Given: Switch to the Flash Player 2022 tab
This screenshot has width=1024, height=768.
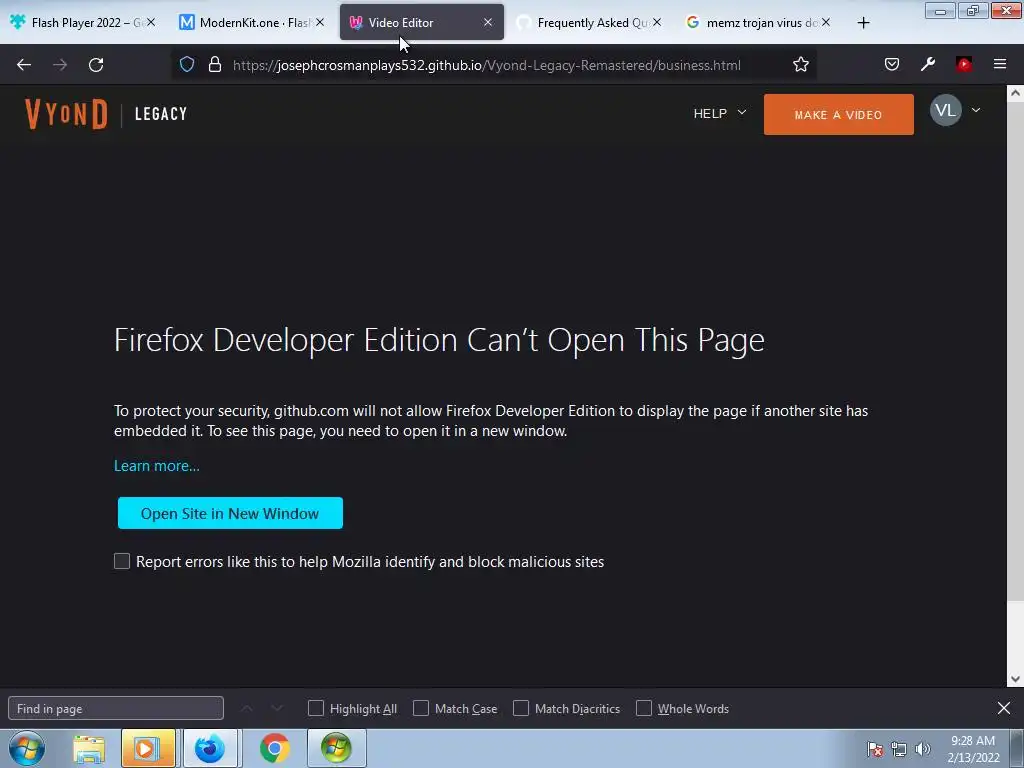Looking at the screenshot, I should coord(82,22).
